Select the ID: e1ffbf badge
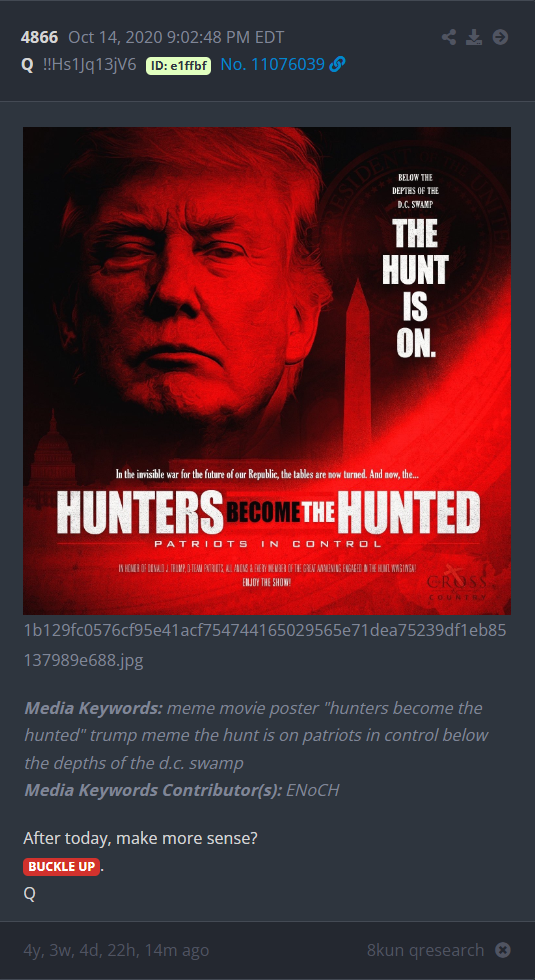This screenshot has height=980, width=535. (178, 65)
